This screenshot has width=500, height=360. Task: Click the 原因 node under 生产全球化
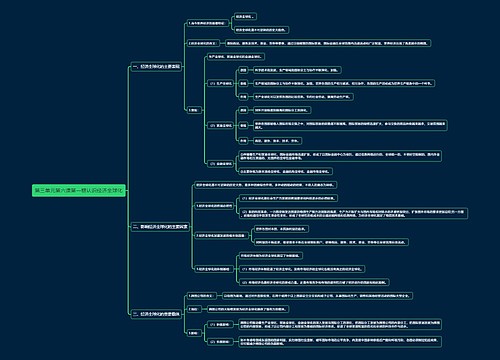point(243,70)
